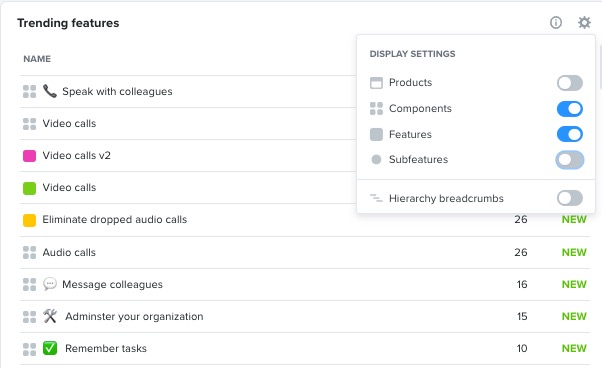Turn off the Features toggle
The height and width of the screenshot is (368, 602).
tap(570, 134)
